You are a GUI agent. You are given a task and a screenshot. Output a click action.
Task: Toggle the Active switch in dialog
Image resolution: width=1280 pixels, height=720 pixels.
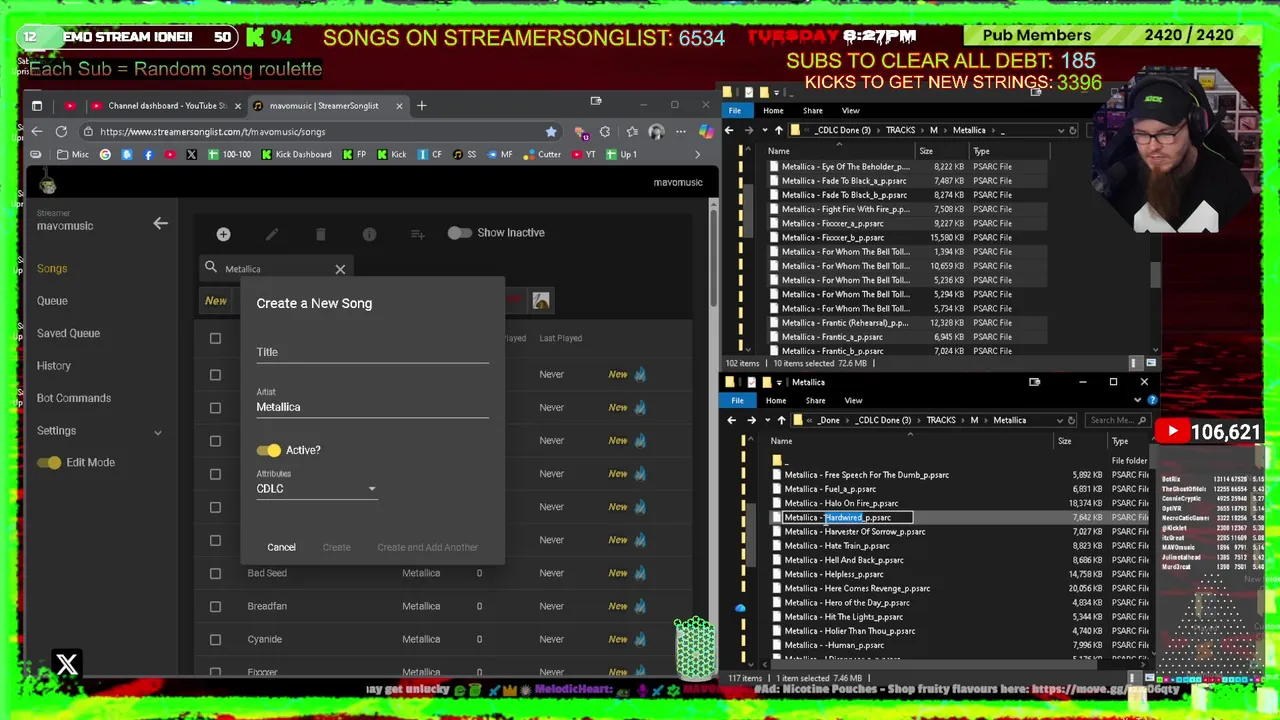(269, 450)
